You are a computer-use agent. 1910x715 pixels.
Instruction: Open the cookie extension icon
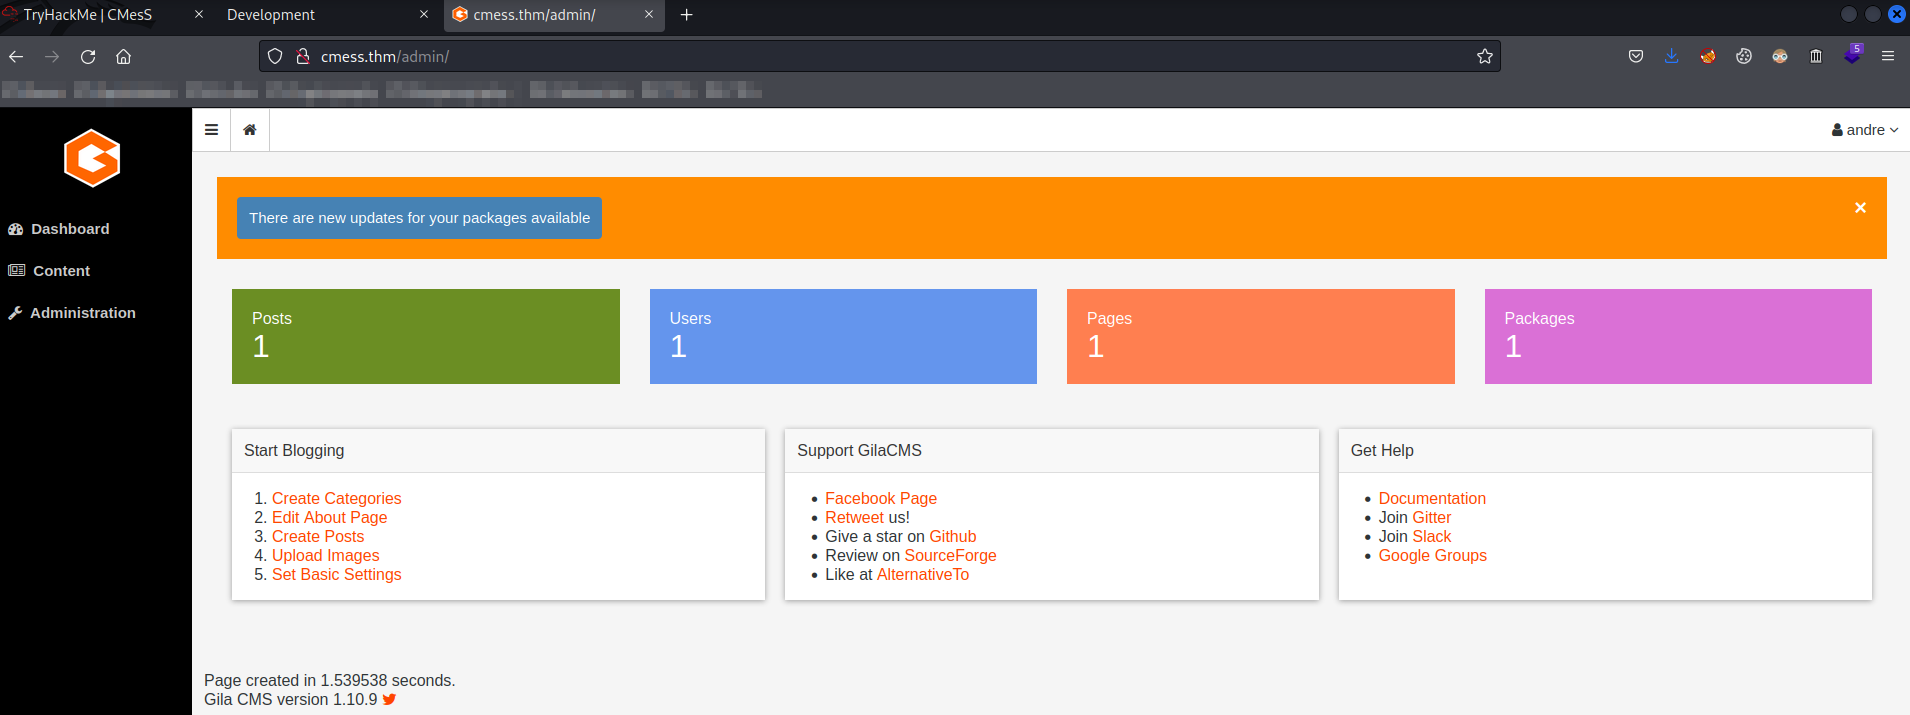[1744, 57]
